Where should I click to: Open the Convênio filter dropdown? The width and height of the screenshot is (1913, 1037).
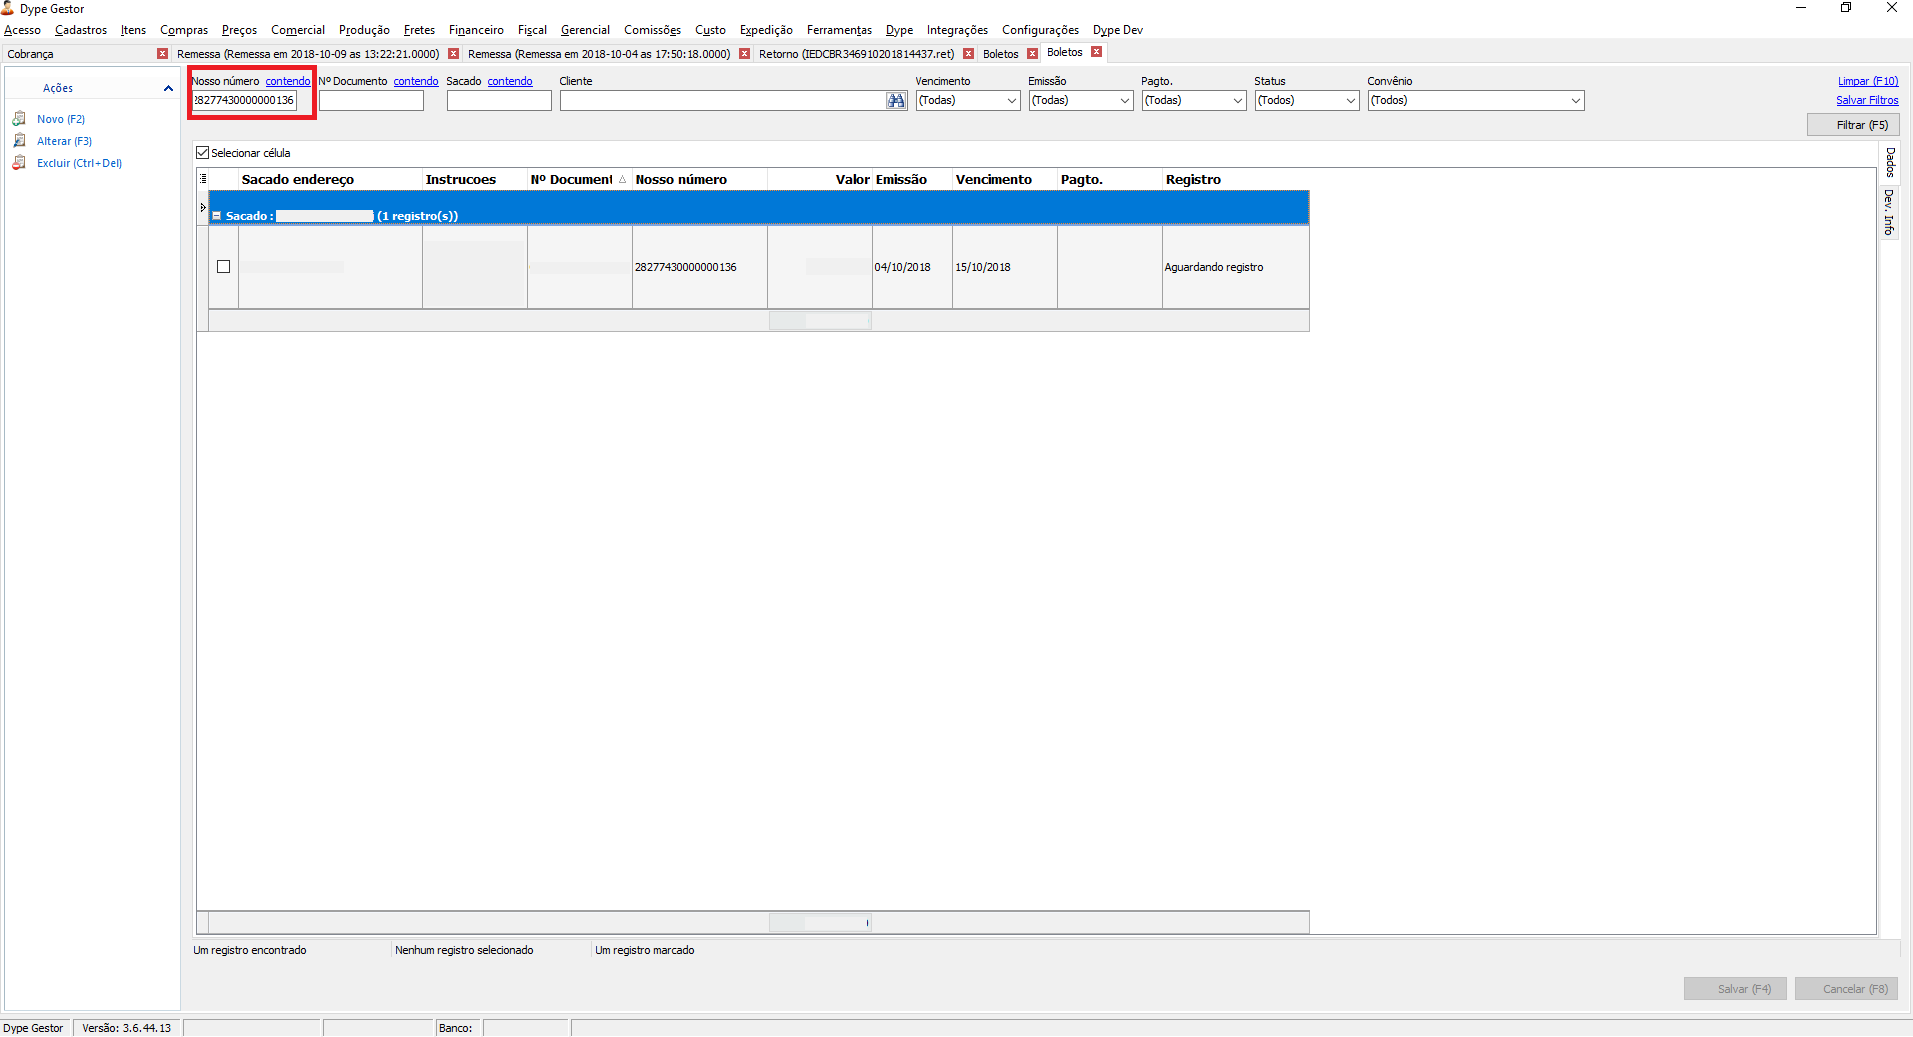coord(1575,100)
